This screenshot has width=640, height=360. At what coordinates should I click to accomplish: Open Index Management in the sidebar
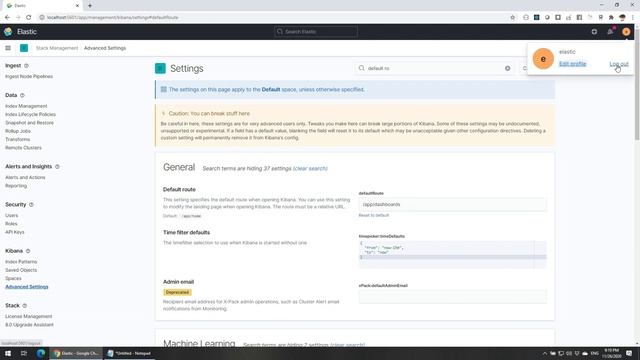pos(26,106)
